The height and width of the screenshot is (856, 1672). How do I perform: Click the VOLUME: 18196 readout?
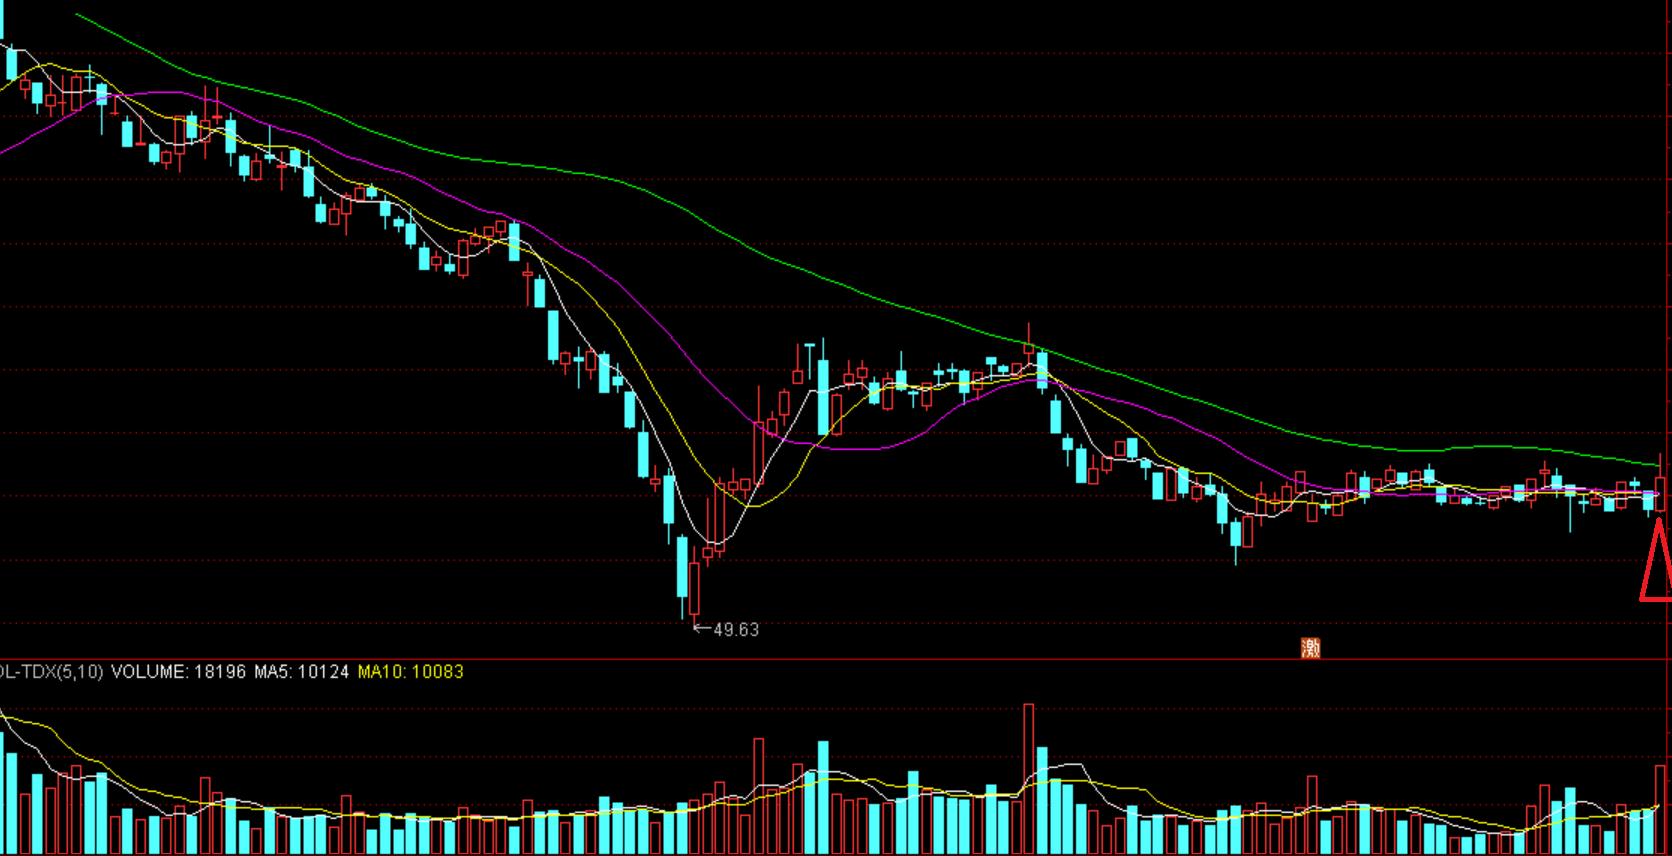coord(178,672)
